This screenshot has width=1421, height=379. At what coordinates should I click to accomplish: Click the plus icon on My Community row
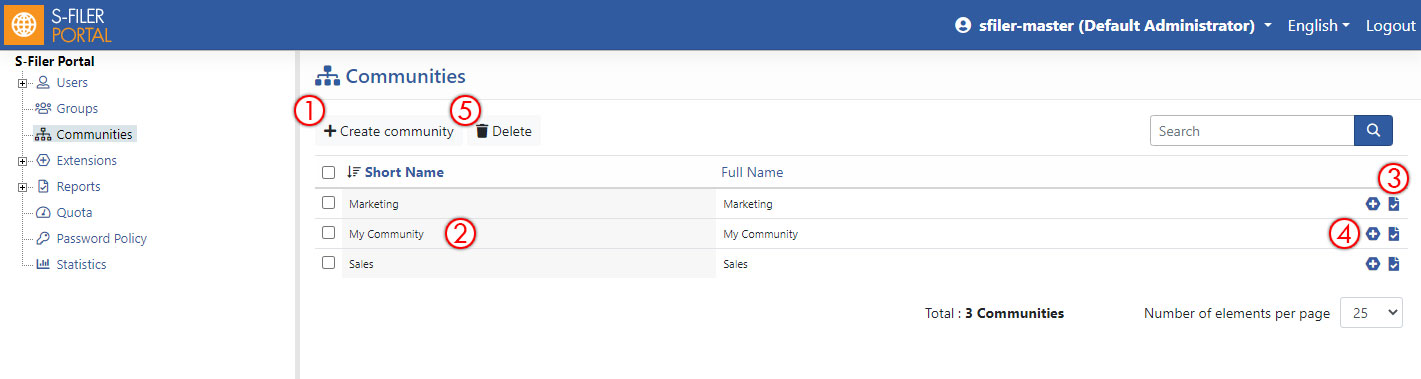point(1372,234)
